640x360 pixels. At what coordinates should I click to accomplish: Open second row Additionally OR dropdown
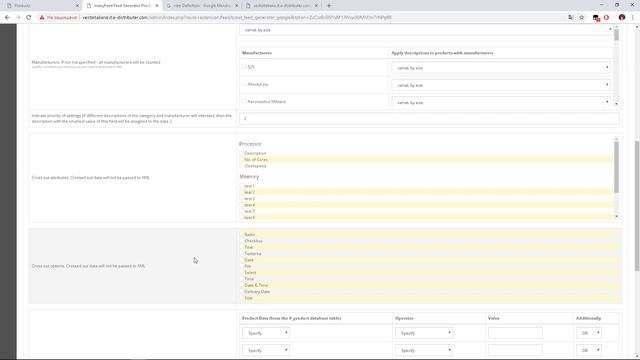point(589,350)
